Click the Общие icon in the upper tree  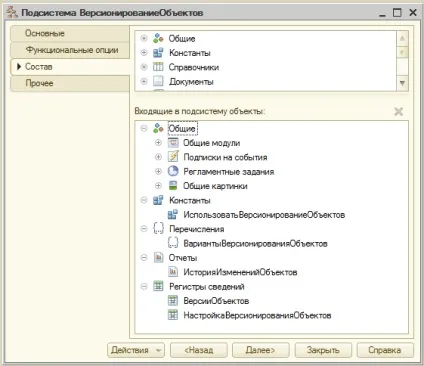click(x=158, y=38)
